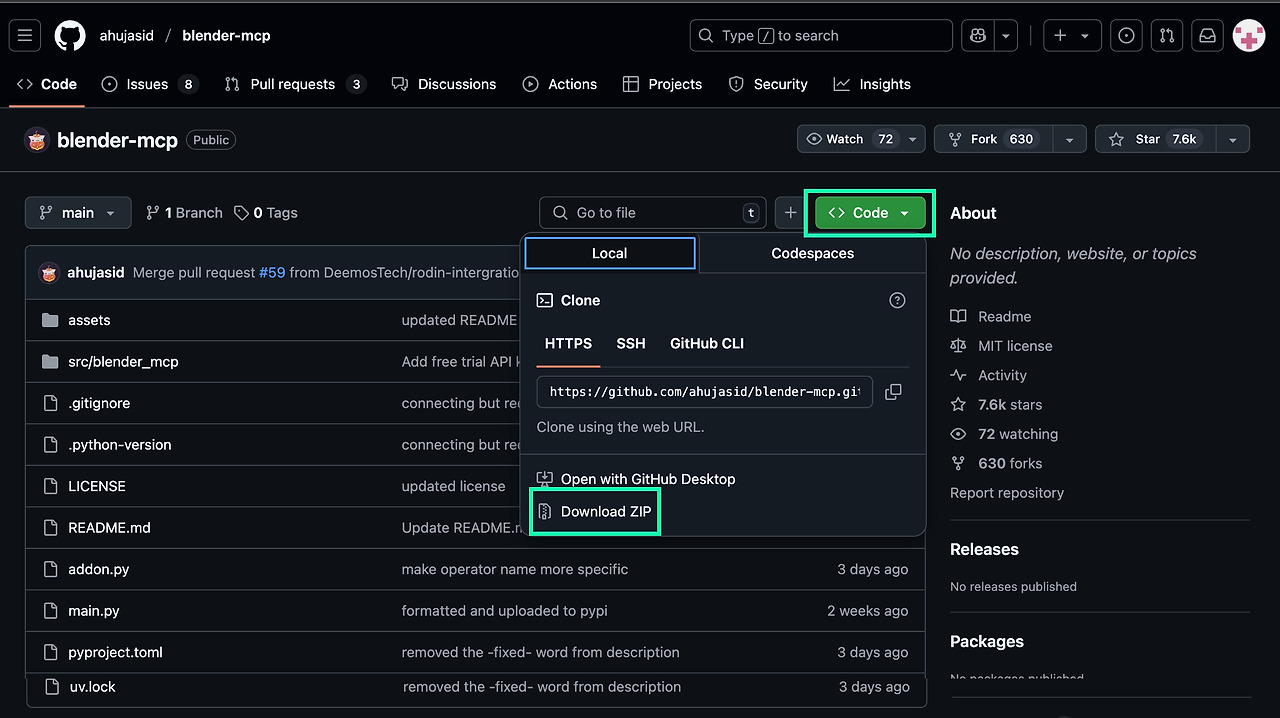Click the scale icon beside MIT license
This screenshot has width=1280, height=718.
click(958, 346)
